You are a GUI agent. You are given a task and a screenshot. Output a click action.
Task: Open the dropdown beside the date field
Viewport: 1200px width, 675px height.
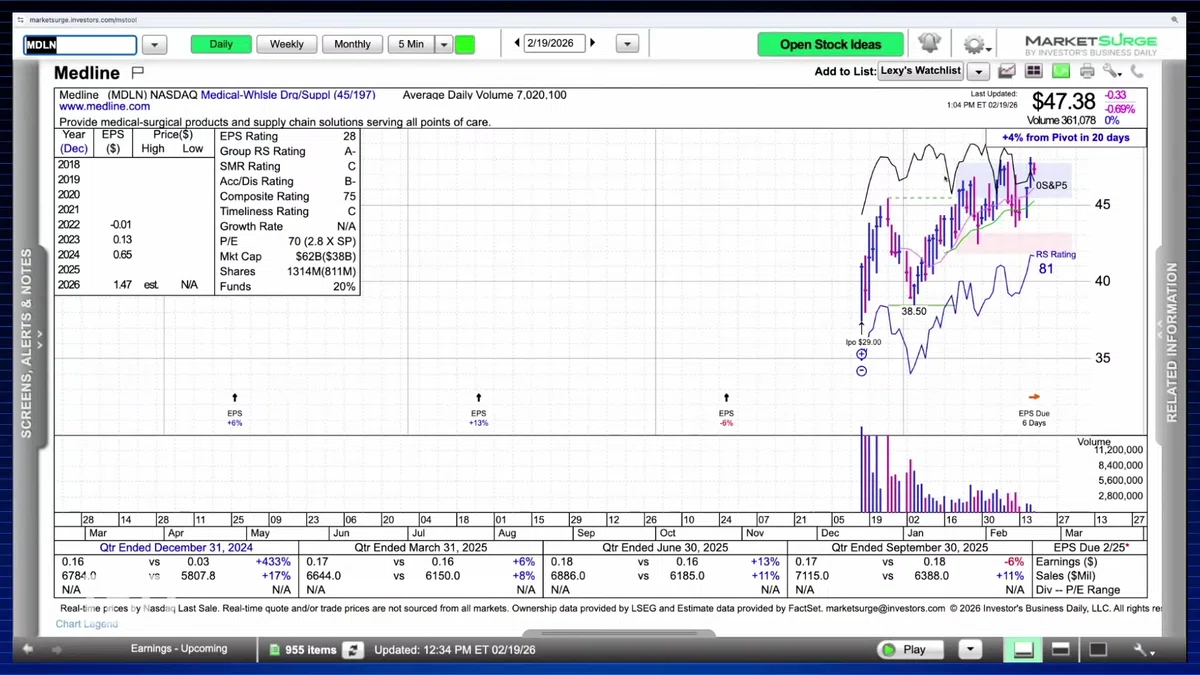[x=627, y=44]
